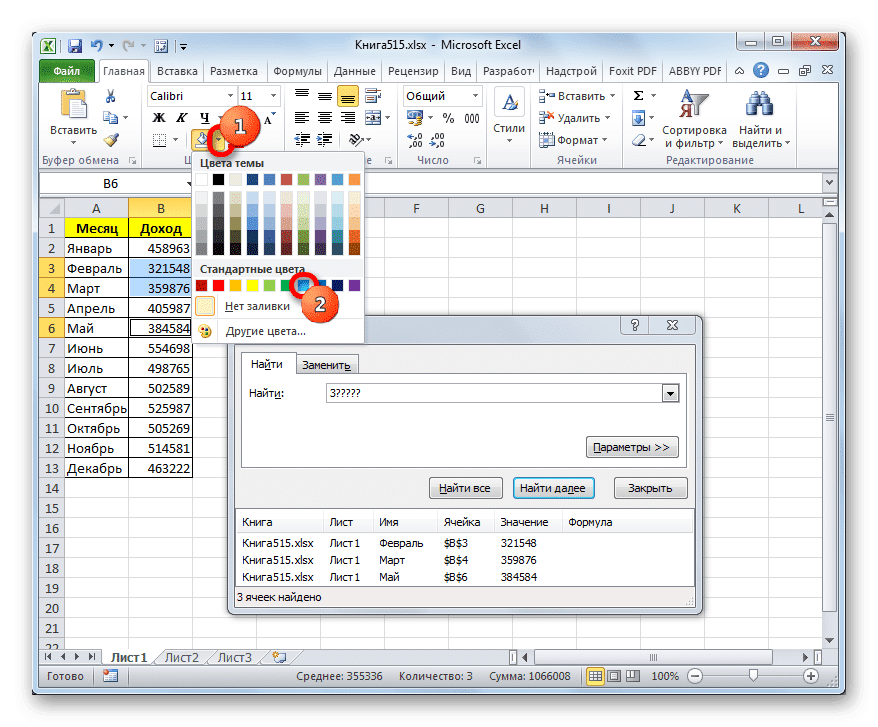Pick black theme color swatch
Image resolution: width=878 pixels, height=727 pixels.
point(218,179)
